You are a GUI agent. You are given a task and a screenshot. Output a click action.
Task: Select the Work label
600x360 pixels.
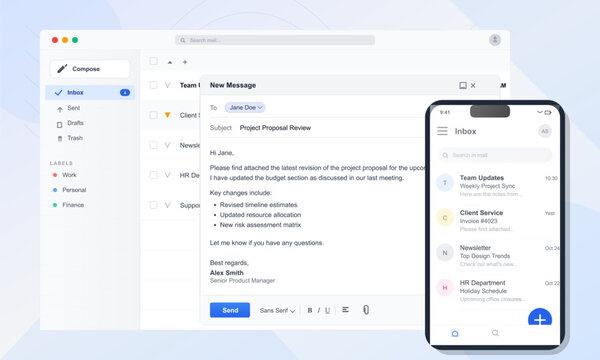point(69,175)
